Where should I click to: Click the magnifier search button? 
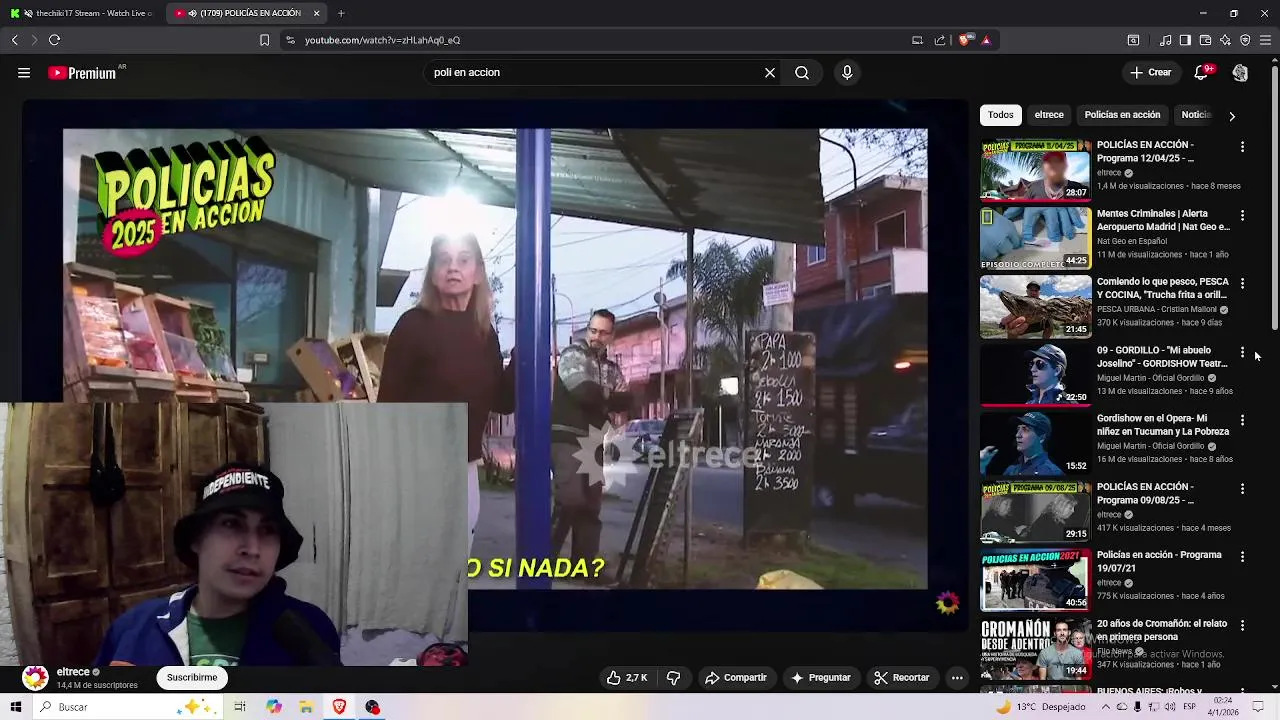point(802,72)
